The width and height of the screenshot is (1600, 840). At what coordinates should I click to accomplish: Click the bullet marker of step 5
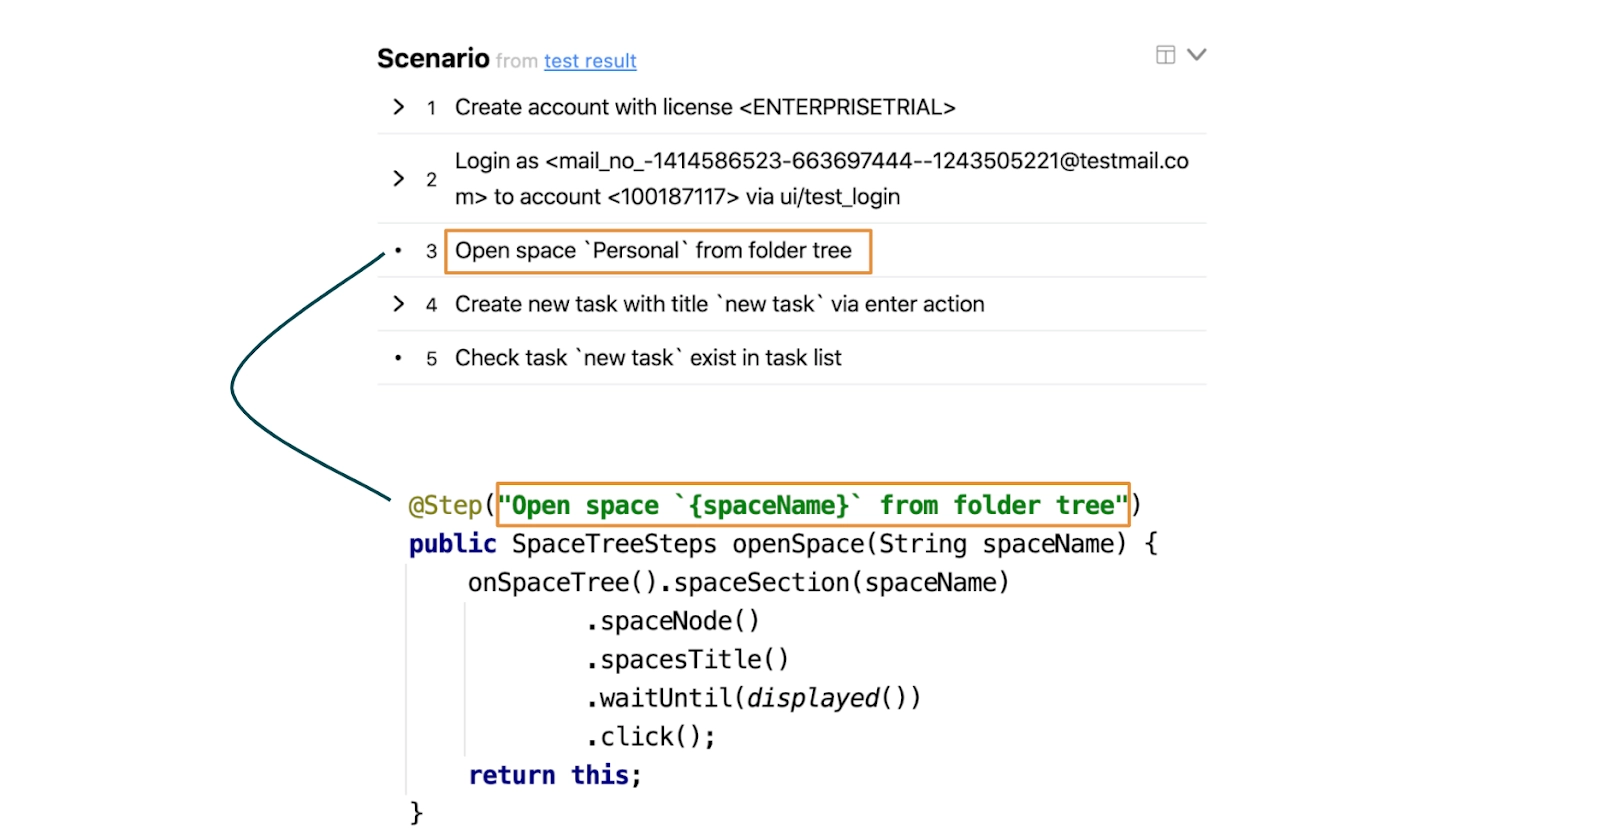(399, 358)
